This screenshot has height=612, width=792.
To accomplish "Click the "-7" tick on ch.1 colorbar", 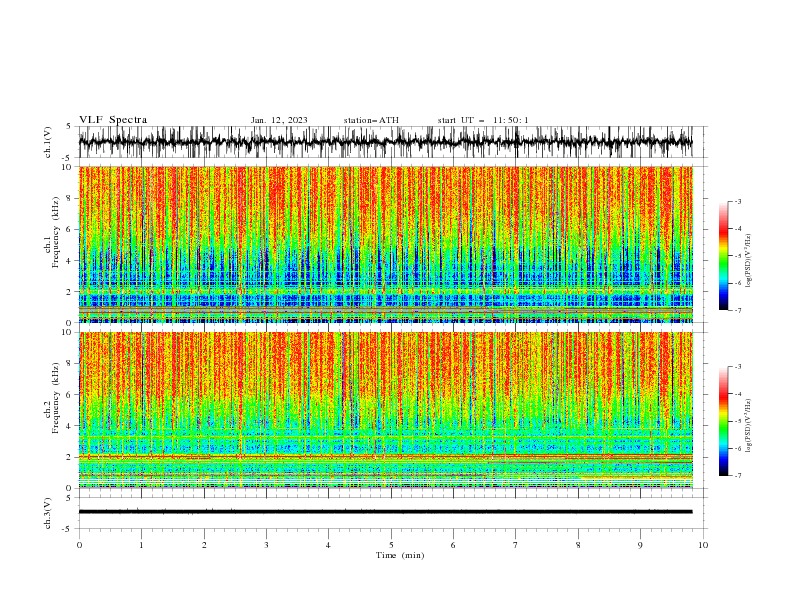I will (737, 310).
